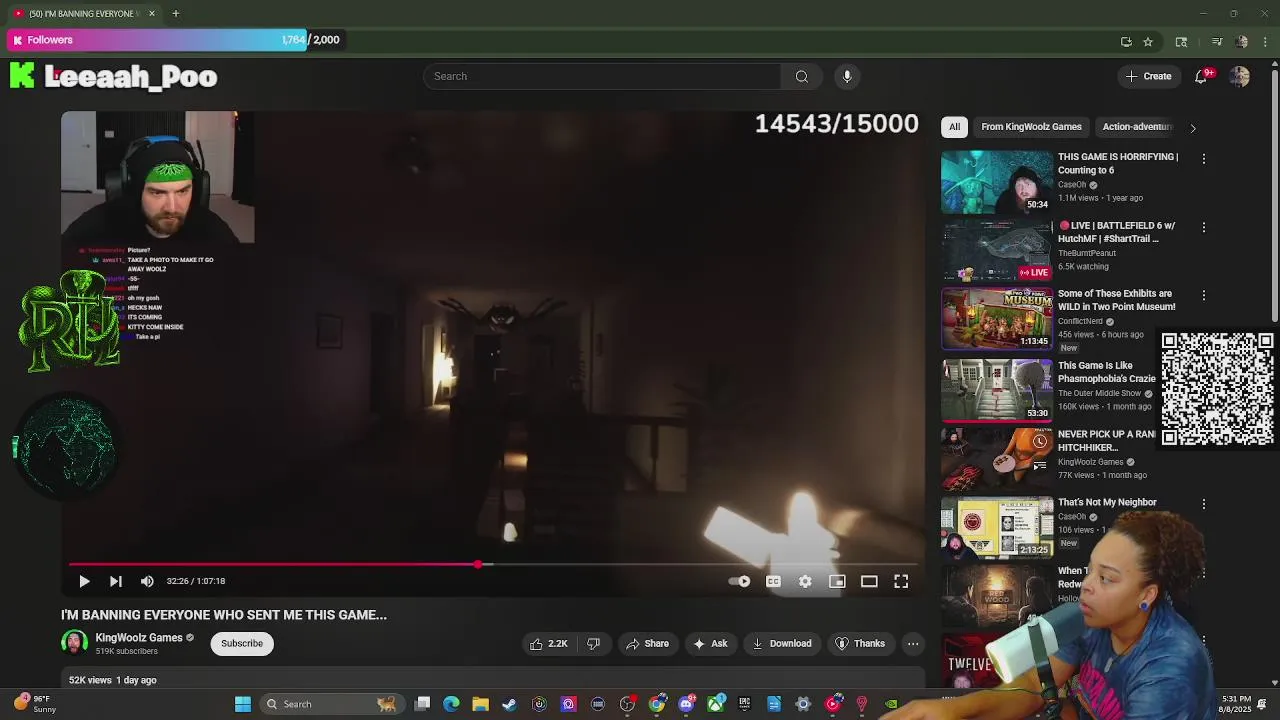Open Microsoft Edge from taskbar

click(x=451, y=704)
